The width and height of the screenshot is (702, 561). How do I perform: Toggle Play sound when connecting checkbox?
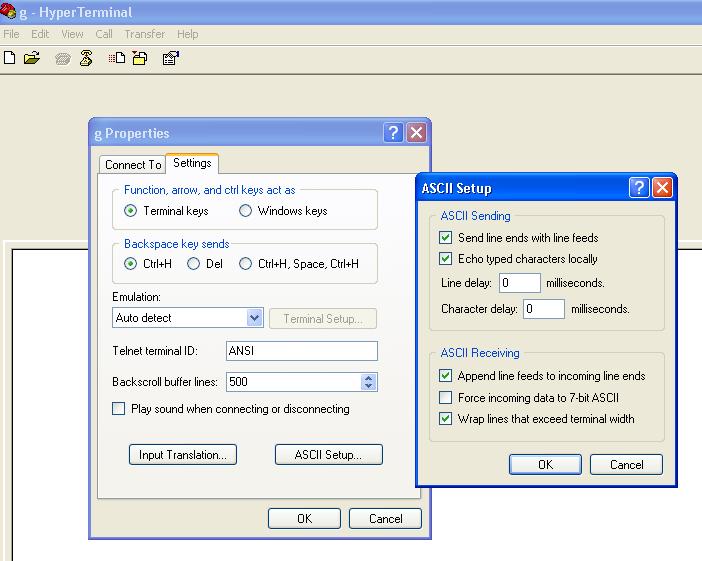[x=119, y=408]
